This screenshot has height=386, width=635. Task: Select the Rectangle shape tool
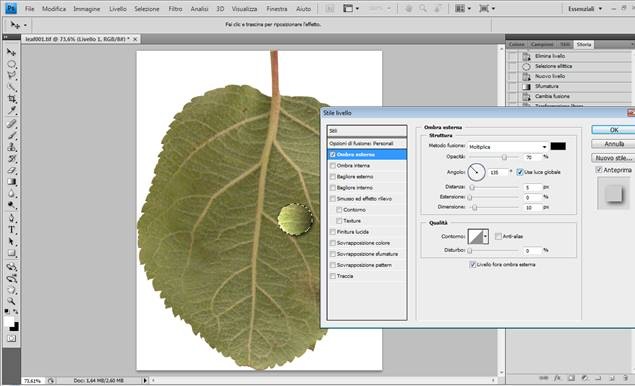pos(11,253)
